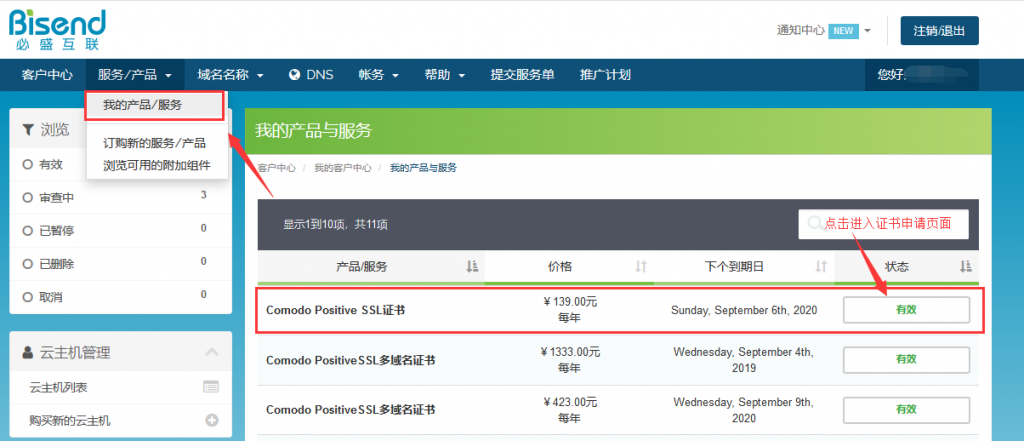Image resolution: width=1024 pixels, height=441 pixels.
Task: Click Wednesday, September 9th, 2020 due date
Action: coord(744,410)
